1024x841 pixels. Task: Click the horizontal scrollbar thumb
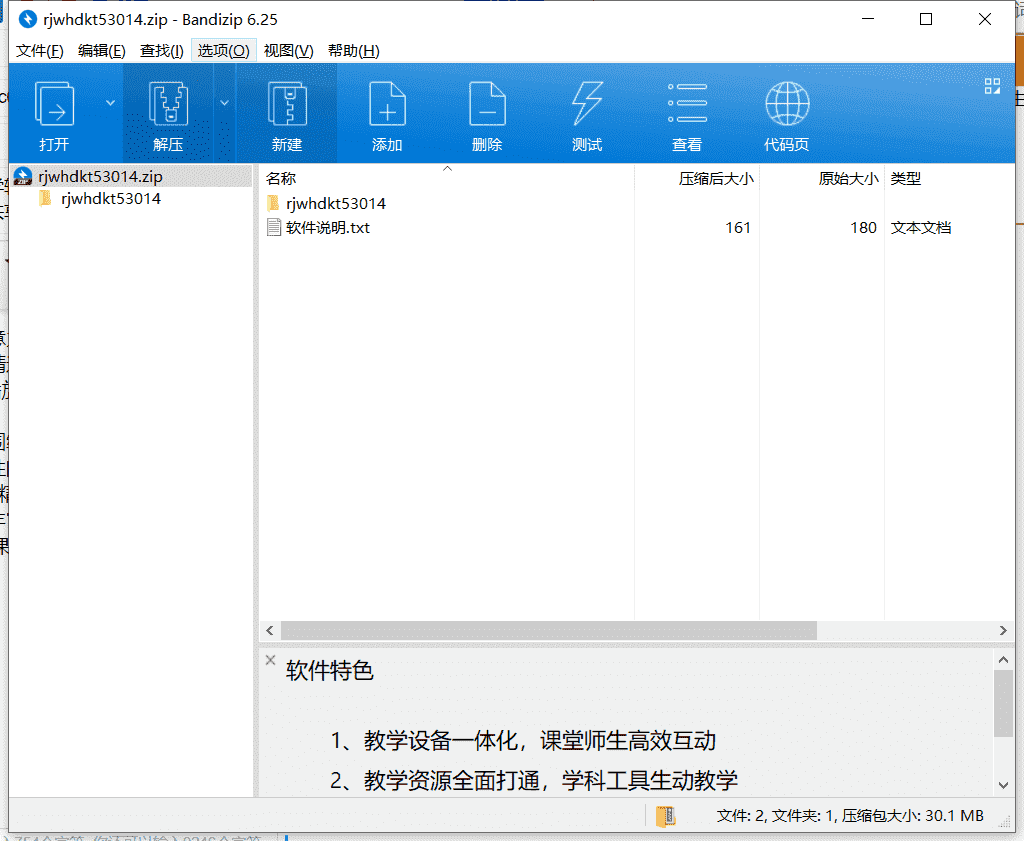(549, 631)
